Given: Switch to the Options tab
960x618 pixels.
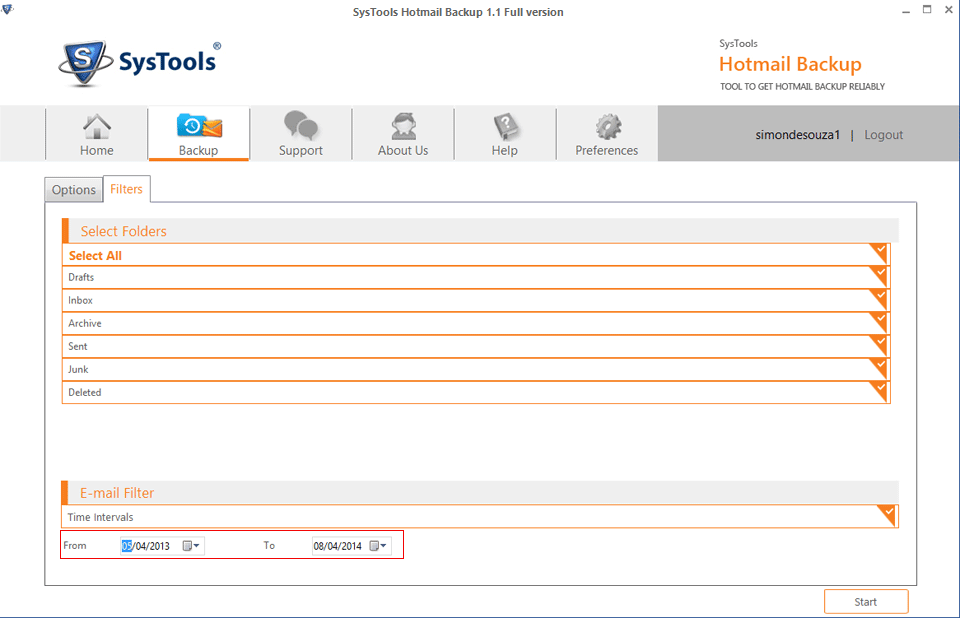Looking at the screenshot, I should coord(73,190).
